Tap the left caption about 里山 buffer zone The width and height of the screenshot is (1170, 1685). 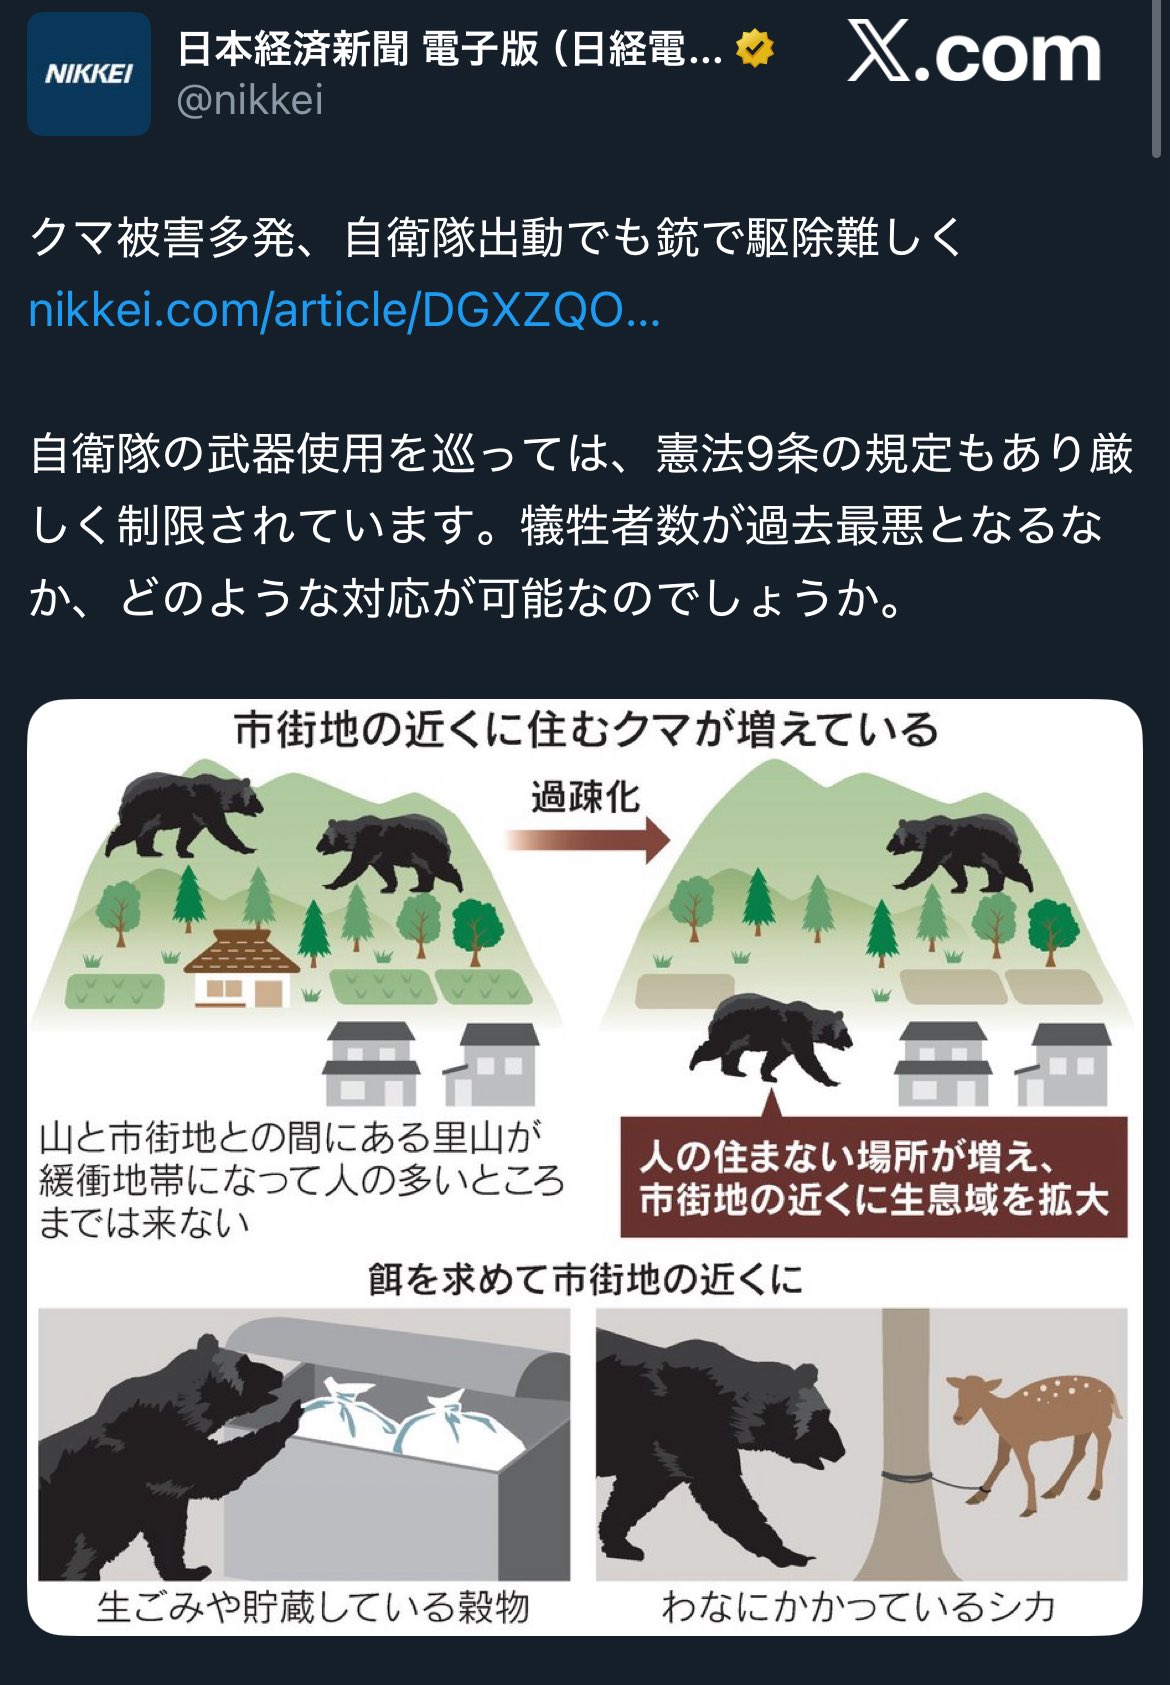click(x=300, y=1180)
